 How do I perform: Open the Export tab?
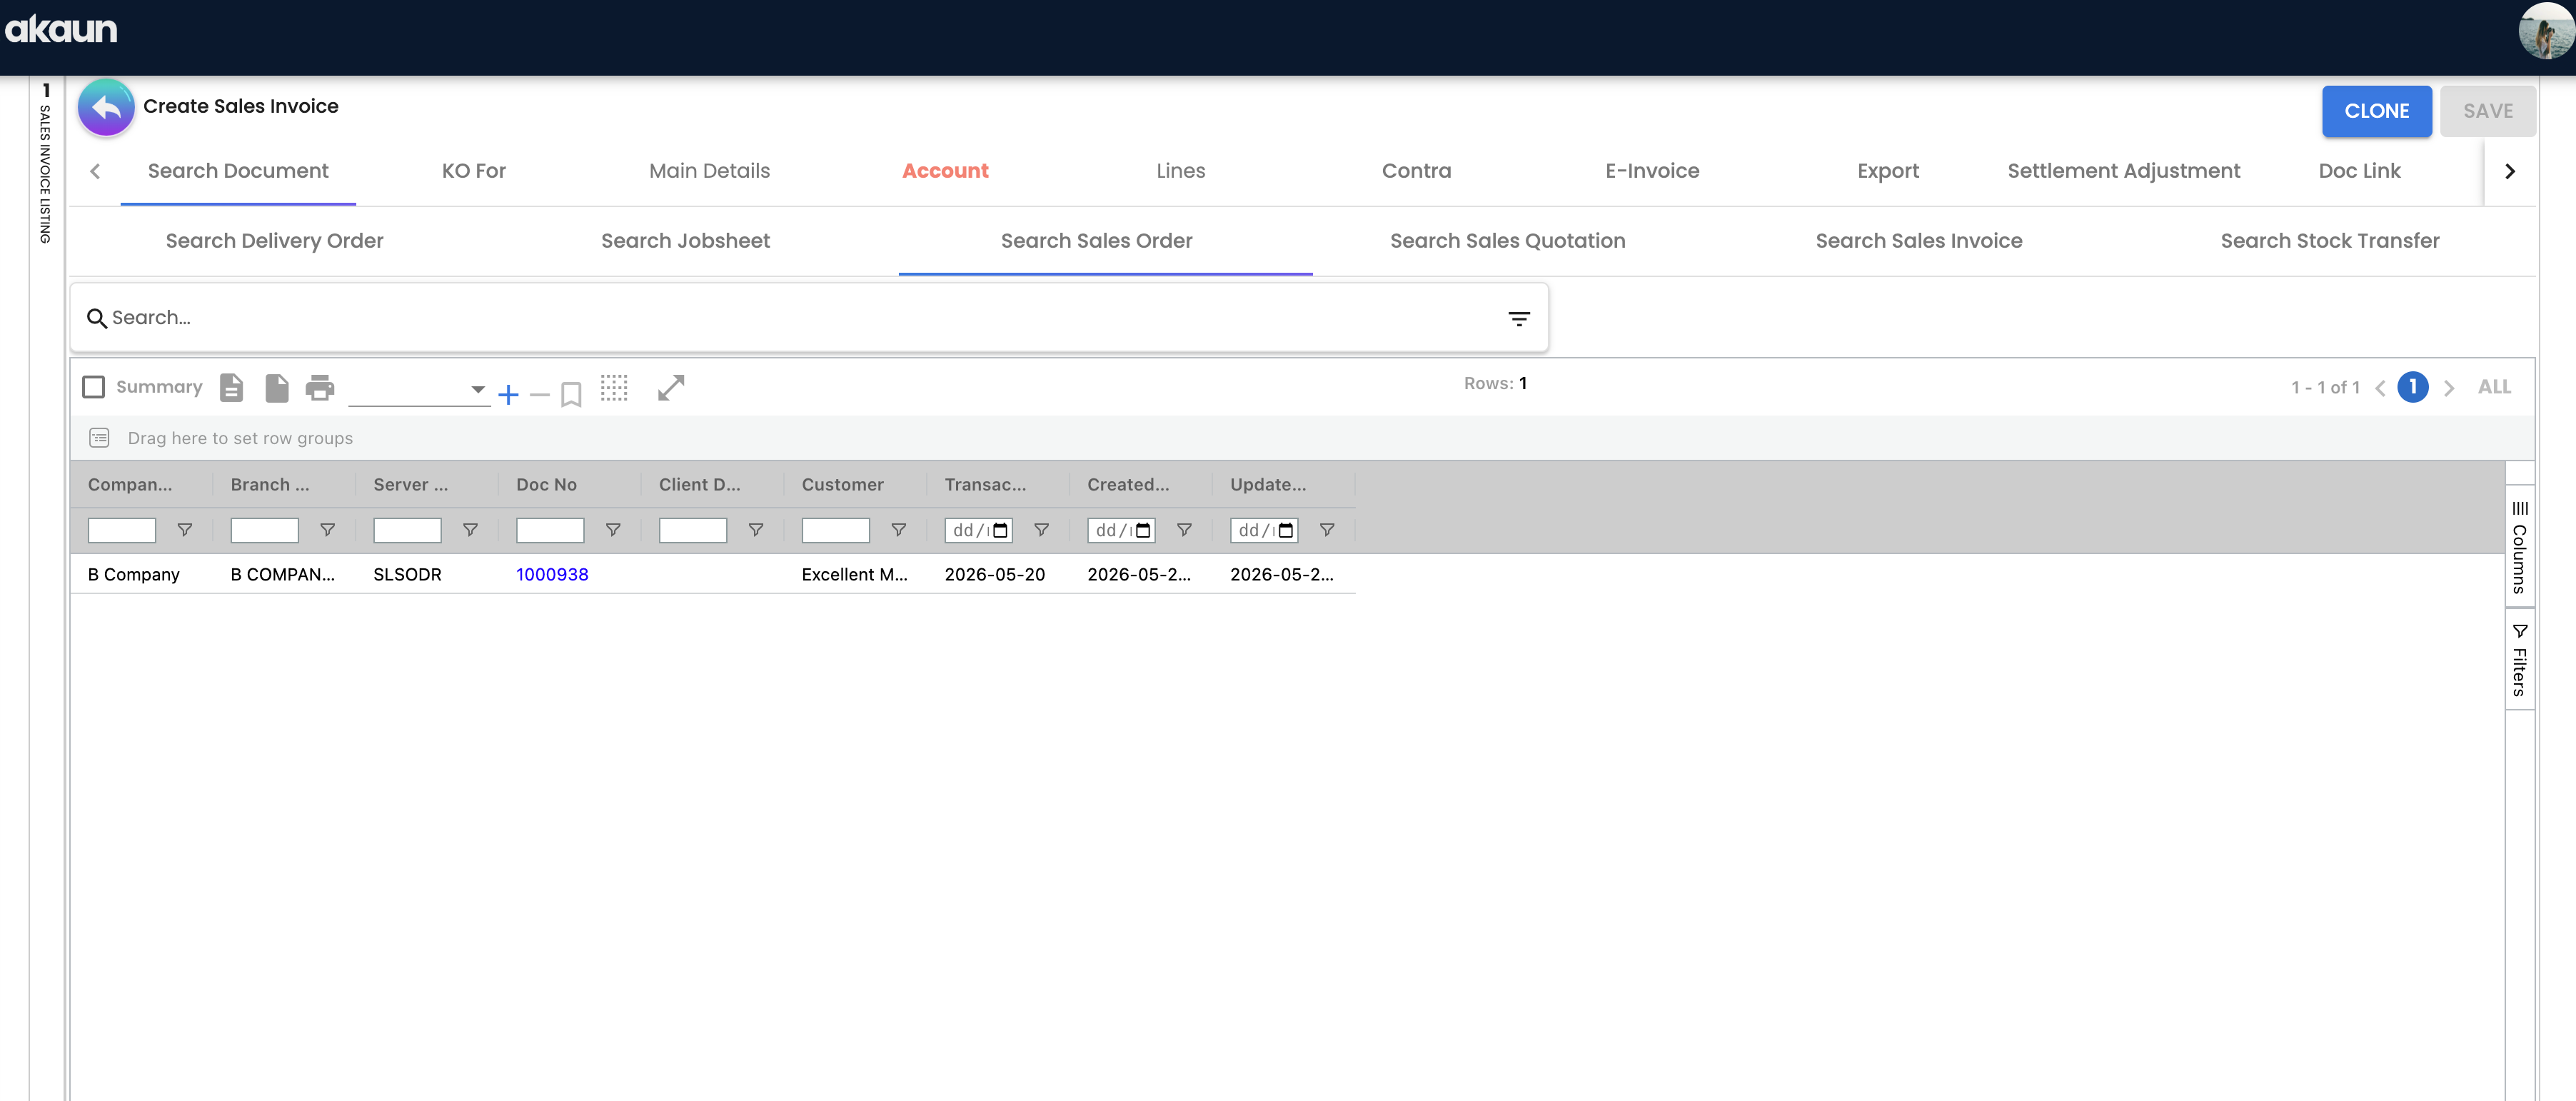(x=1888, y=171)
